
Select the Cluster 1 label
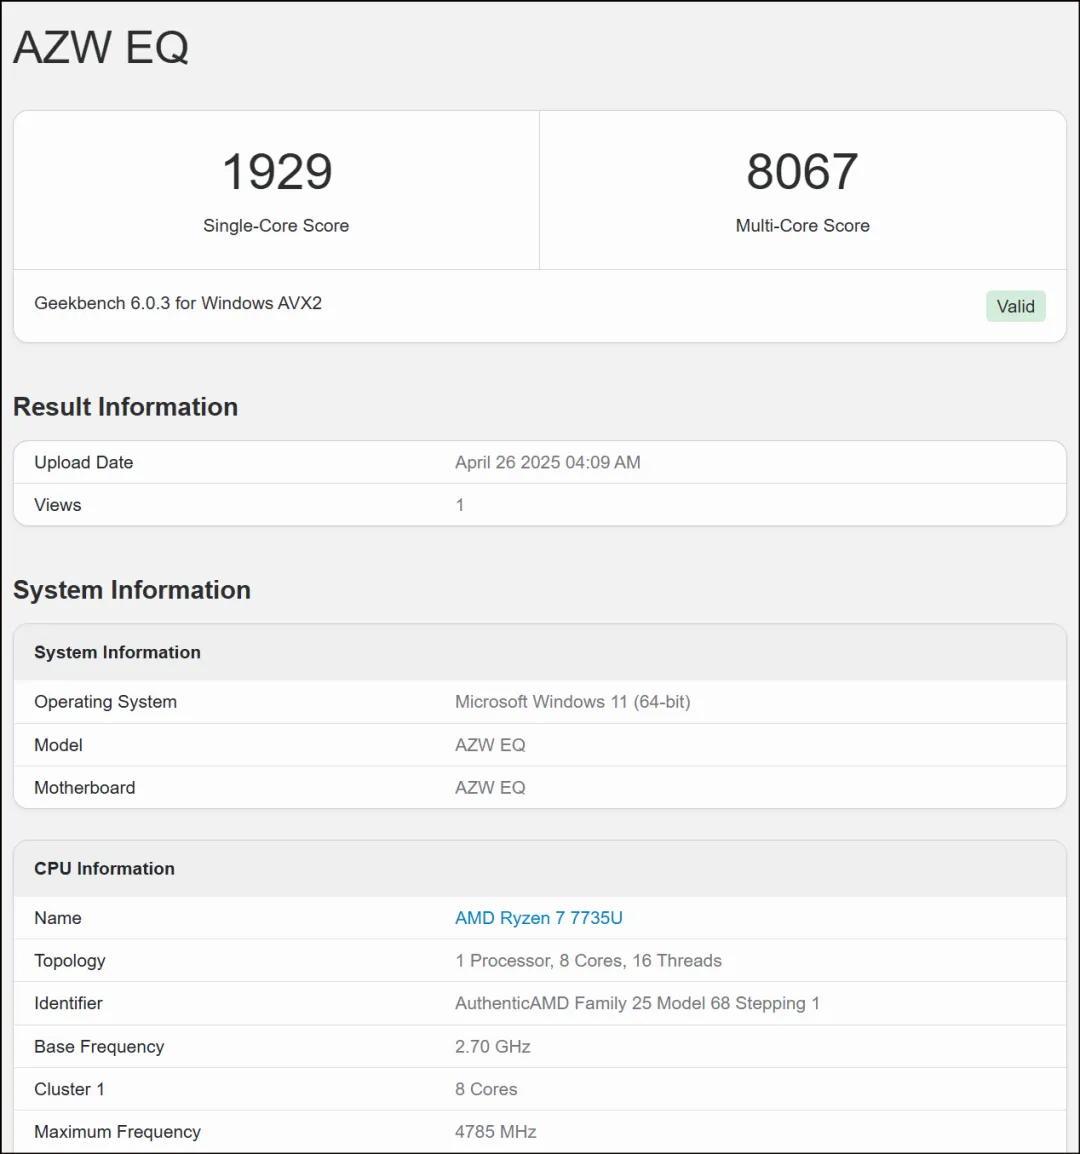[x=69, y=1089]
